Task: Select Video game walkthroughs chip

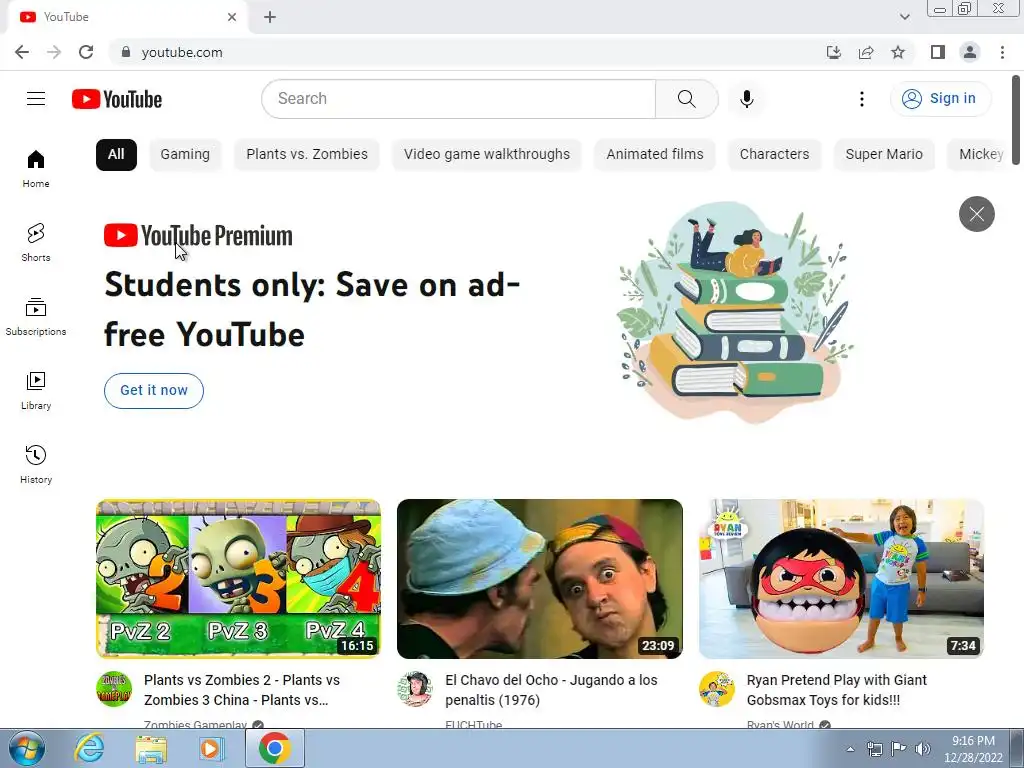Action: (487, 155)
